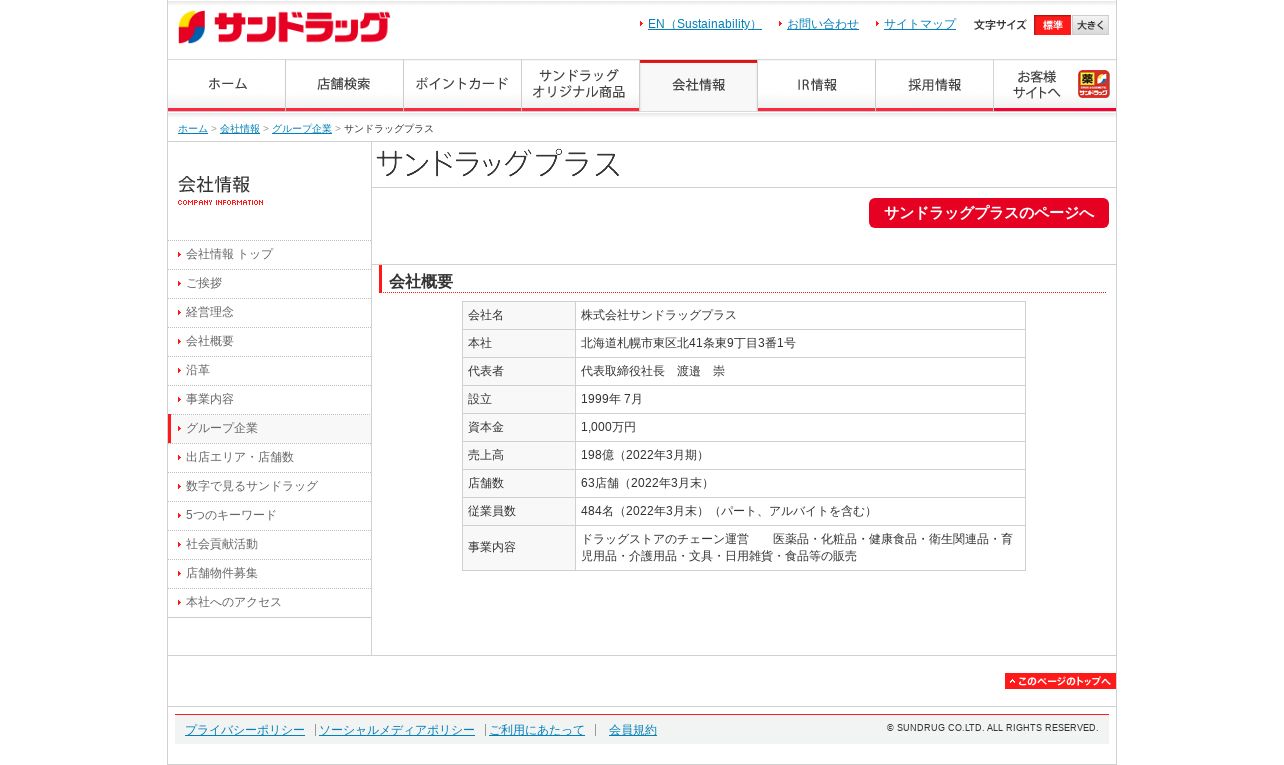Open 5つのキーワード in sidebar
1284x765 pixels.
point(269,516)
